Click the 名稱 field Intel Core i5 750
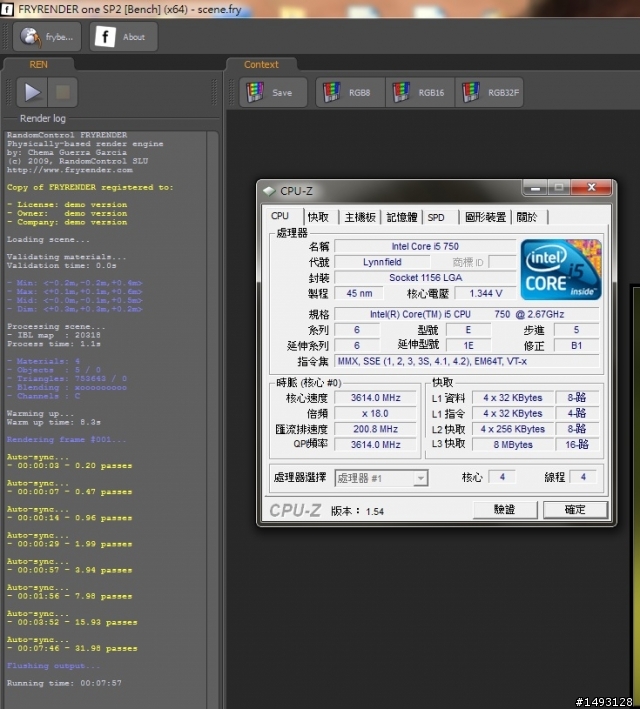The height and width of the screenshot is (710, 640). point(425,246)
